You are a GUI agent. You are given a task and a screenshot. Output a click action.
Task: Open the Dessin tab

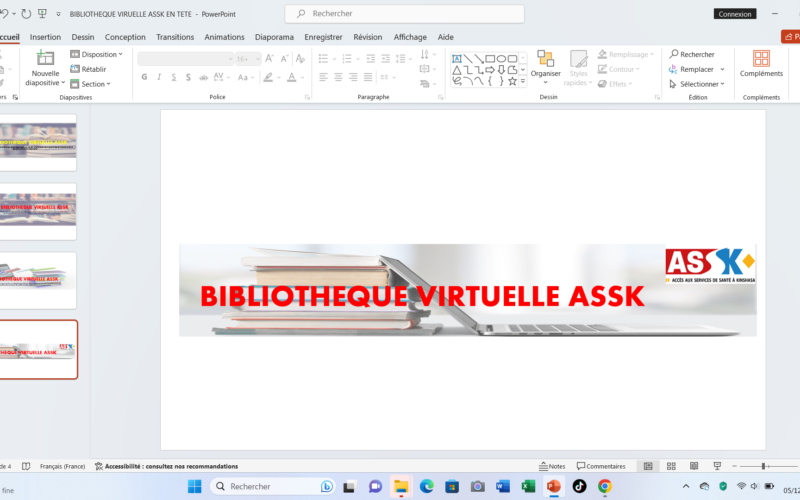[83, 37]
